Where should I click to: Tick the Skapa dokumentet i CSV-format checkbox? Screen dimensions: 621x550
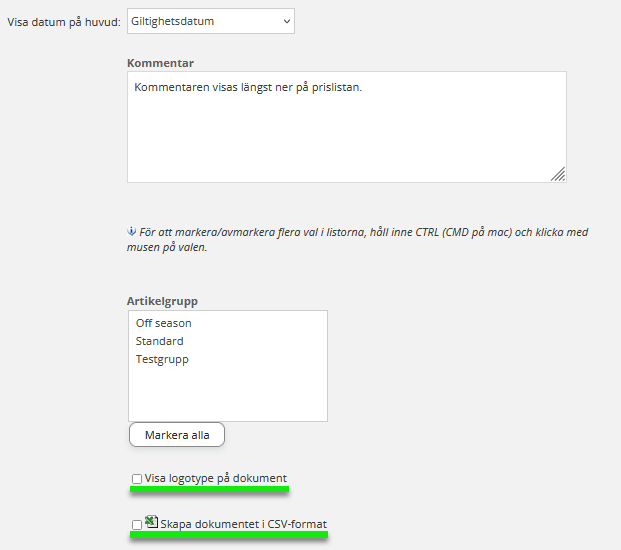pos(137,525)
